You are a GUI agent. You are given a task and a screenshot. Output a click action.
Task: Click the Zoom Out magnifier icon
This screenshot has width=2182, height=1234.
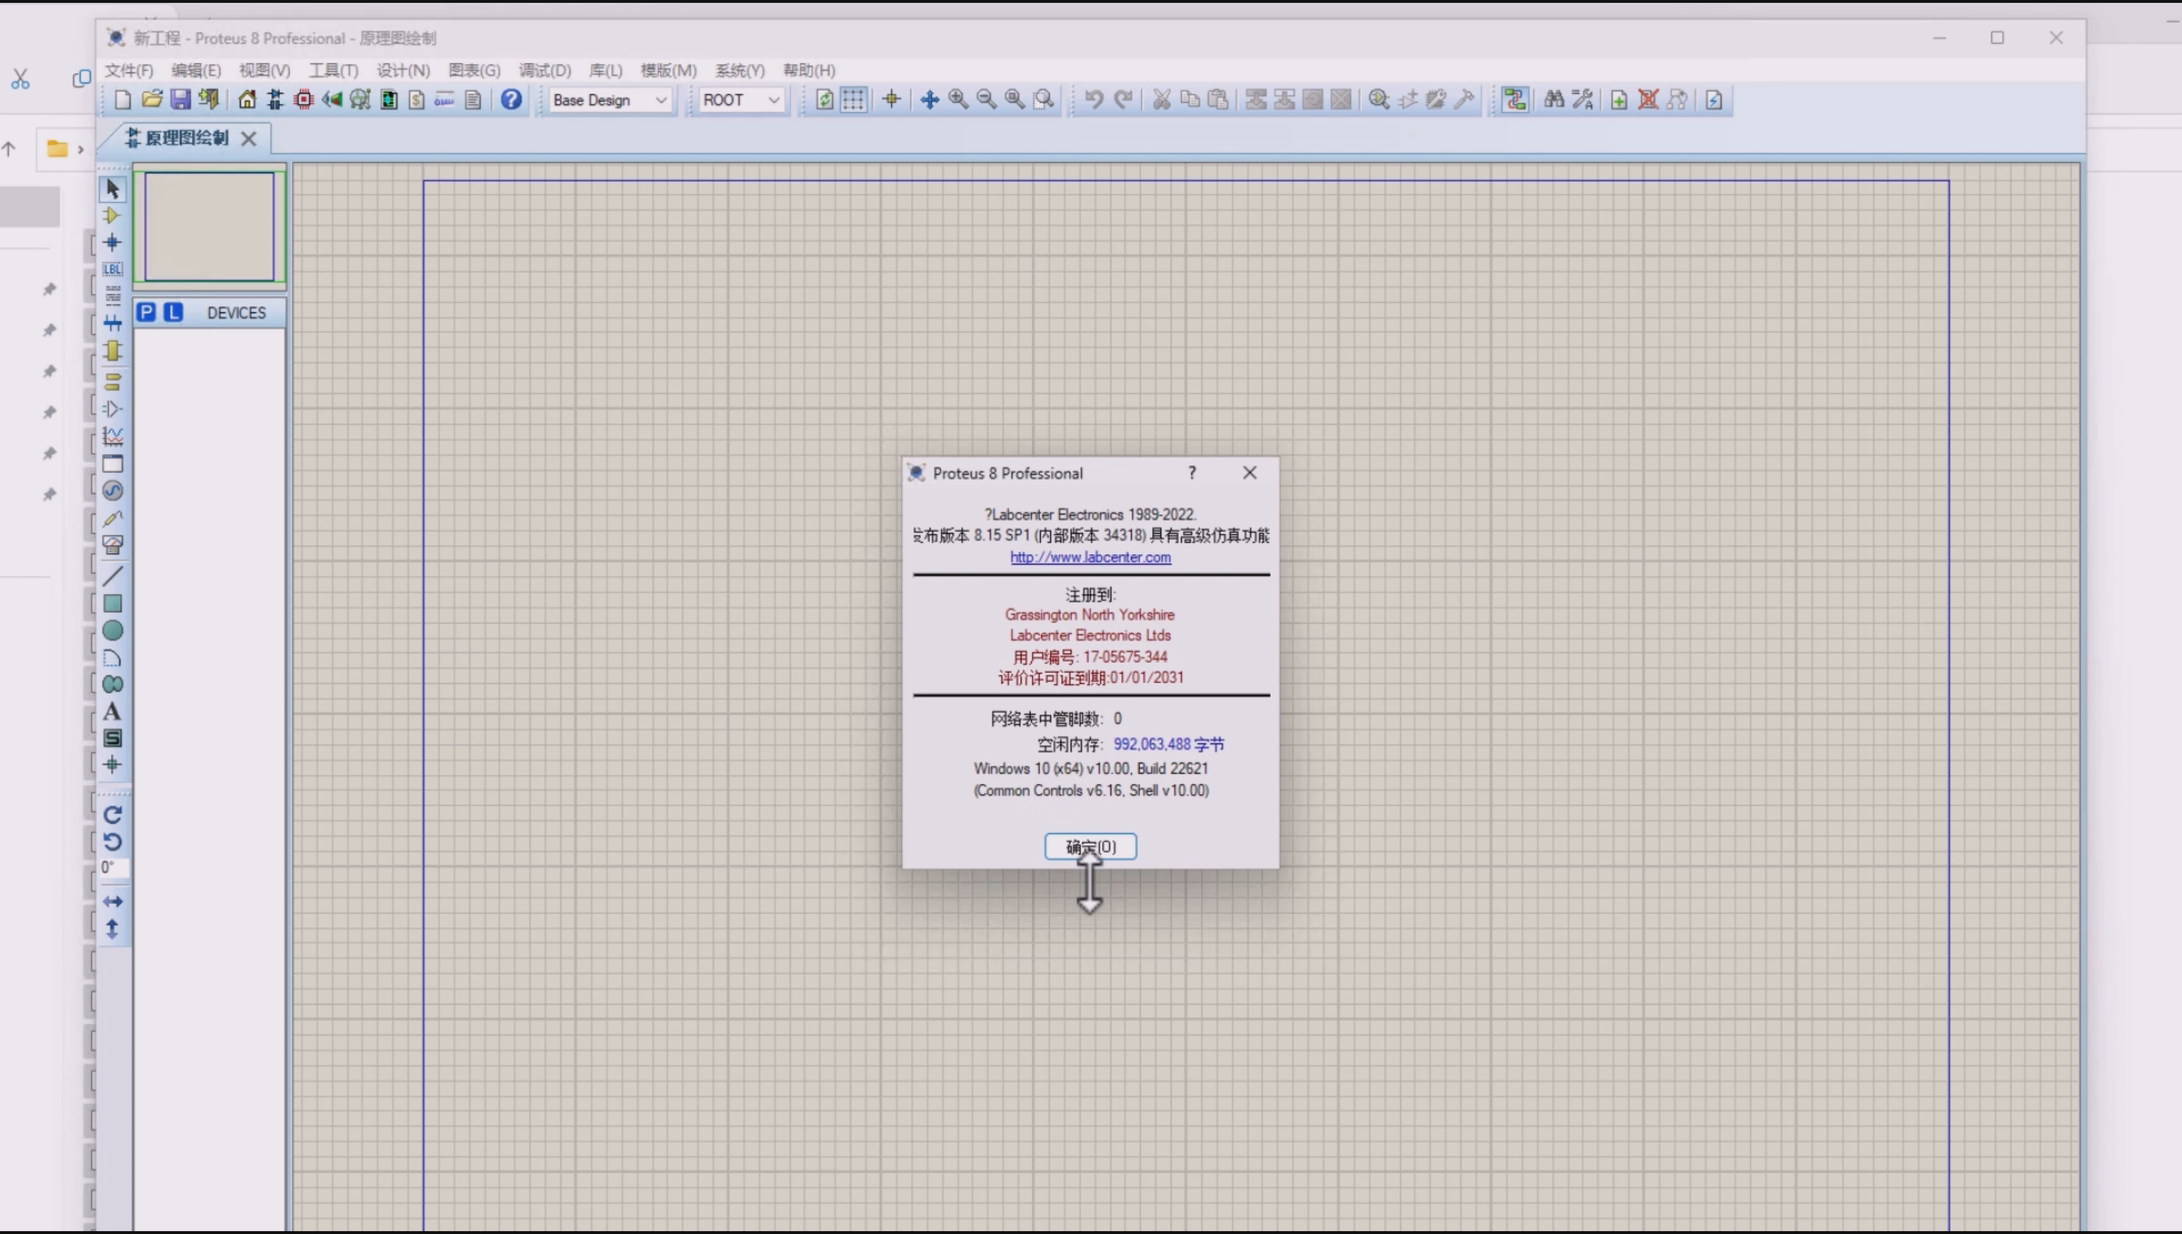pos(986,99)
